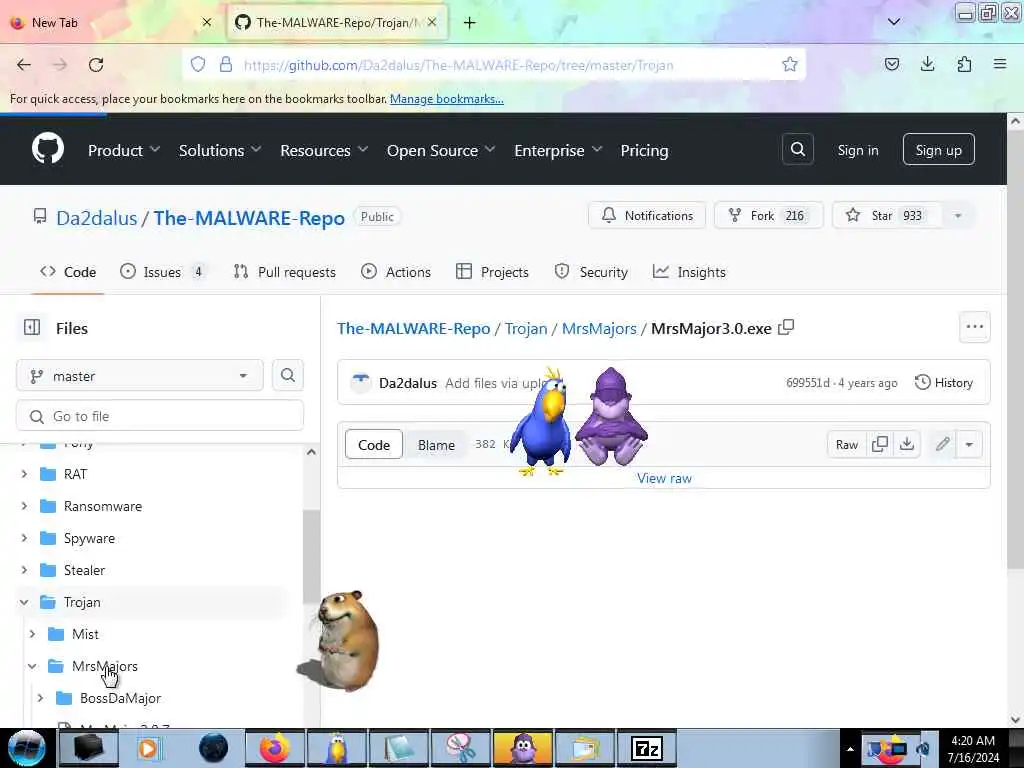Open Firefox from the taskbar
The width and height of the screenshot is (1024, 768).
[275, 748]
